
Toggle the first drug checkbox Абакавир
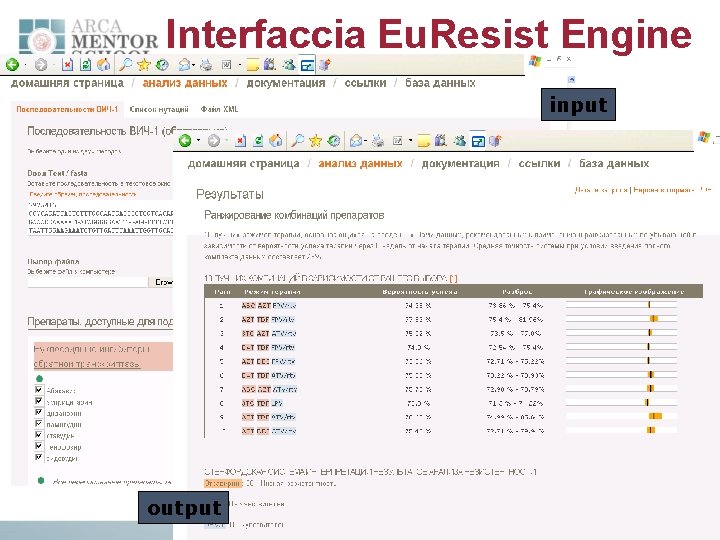[39, 390]
